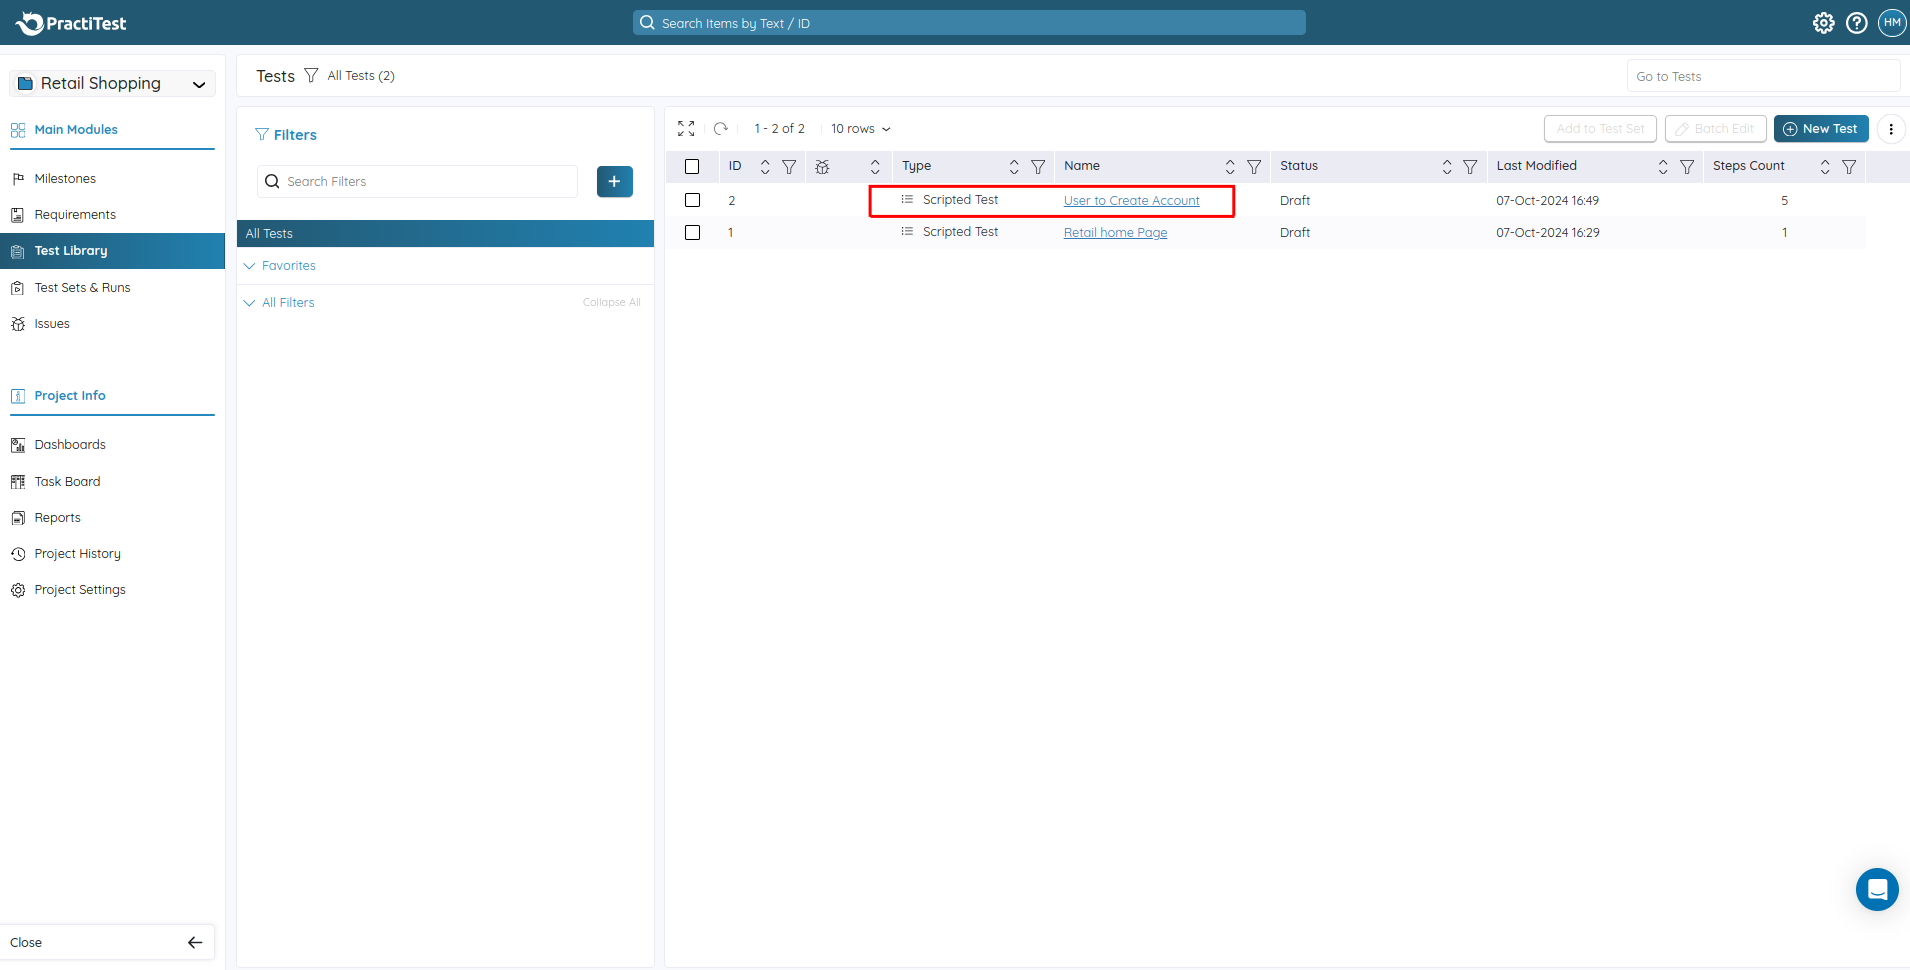Click the New Test button
The image size is (1910, 970).
[1820, 129]
